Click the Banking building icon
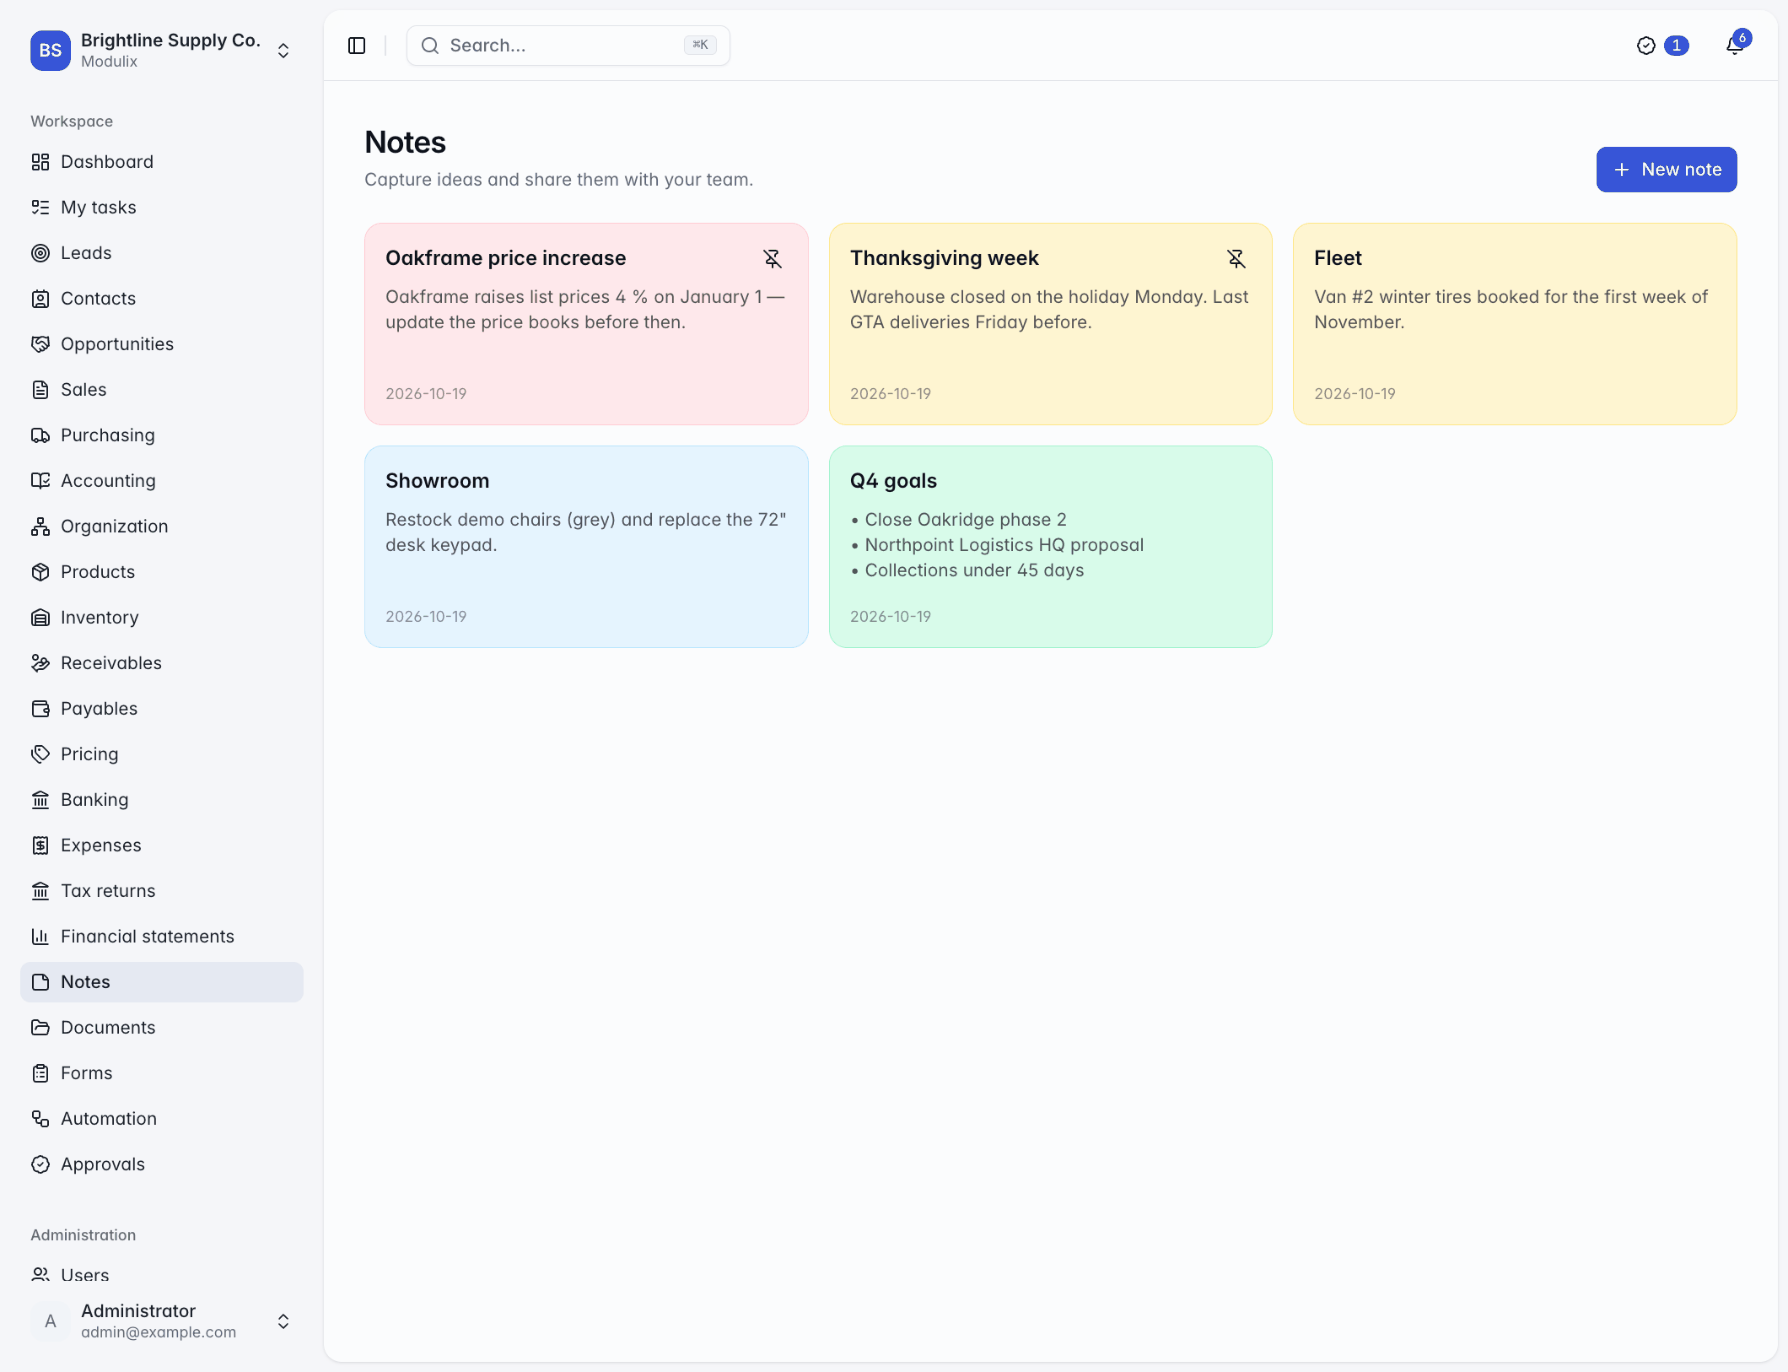 point(40,800)
